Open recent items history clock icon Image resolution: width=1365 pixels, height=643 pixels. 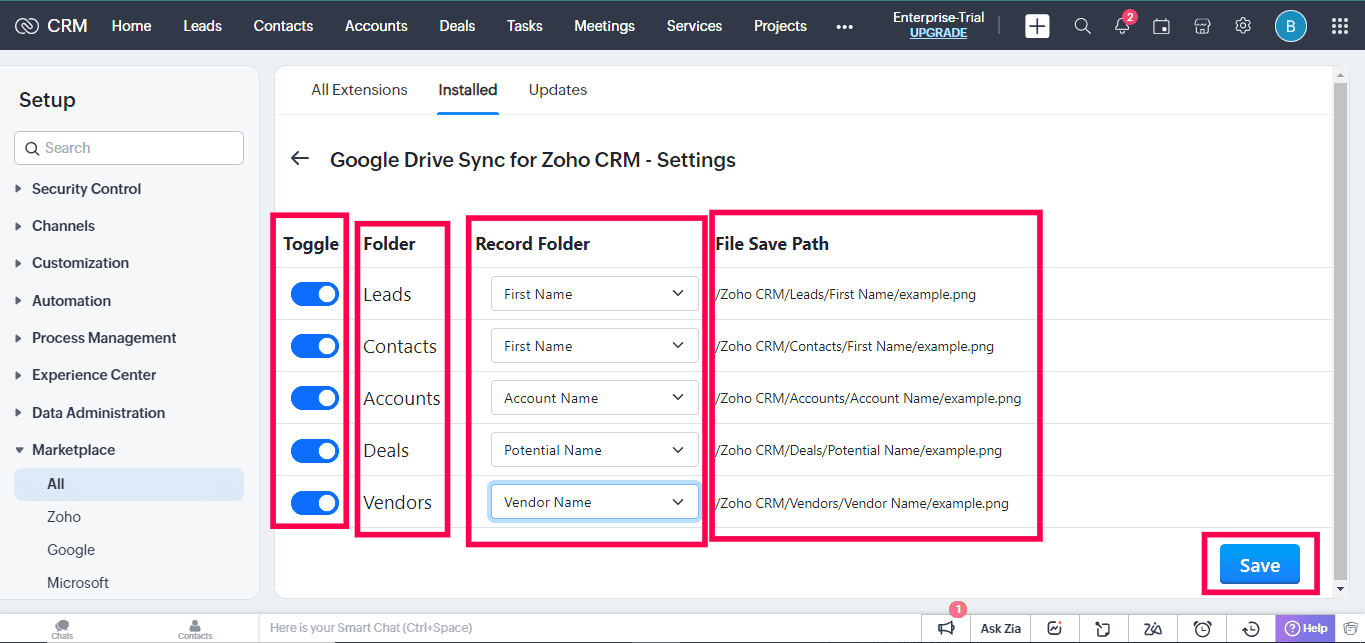[1251, 628]
